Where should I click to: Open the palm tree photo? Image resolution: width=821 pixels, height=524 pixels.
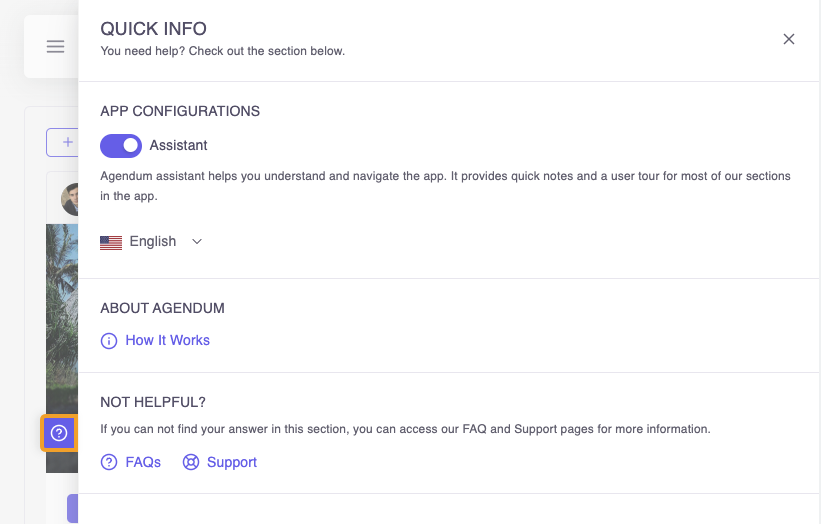click(x=62, y=320)
